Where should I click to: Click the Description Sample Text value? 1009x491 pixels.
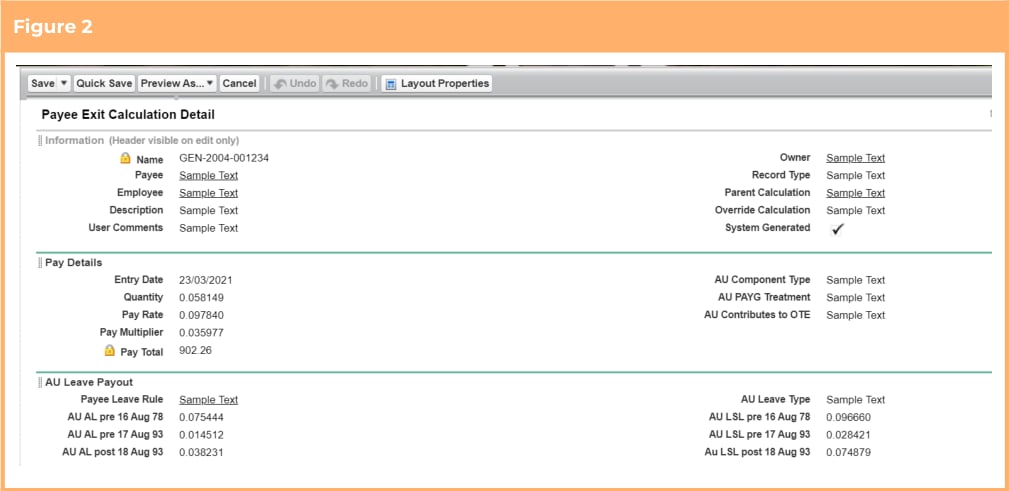point(208,210)
